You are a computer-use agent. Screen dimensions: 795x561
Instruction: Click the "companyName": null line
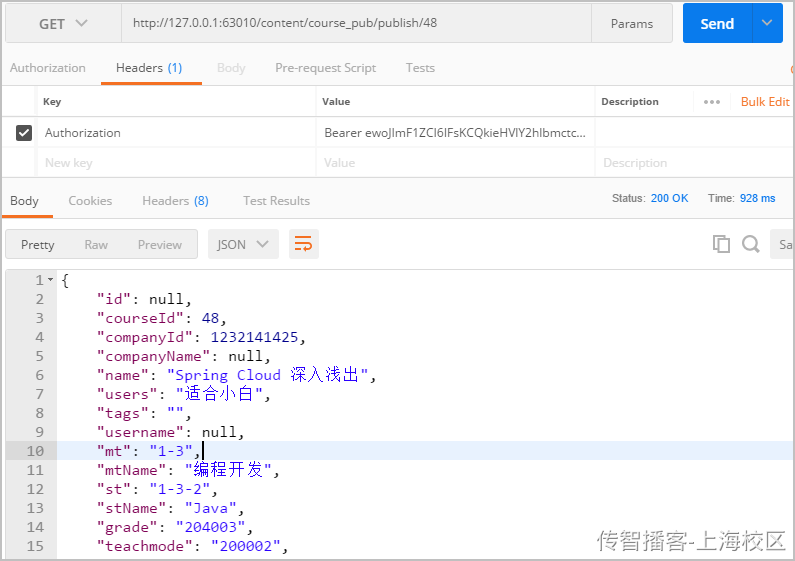pyautogui.click(x=184, y=357)
